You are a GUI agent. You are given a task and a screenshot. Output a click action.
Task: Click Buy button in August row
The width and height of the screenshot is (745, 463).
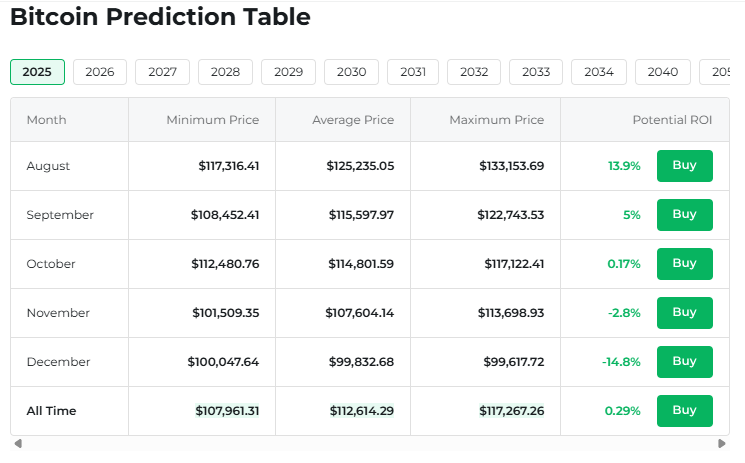(684, 166)
